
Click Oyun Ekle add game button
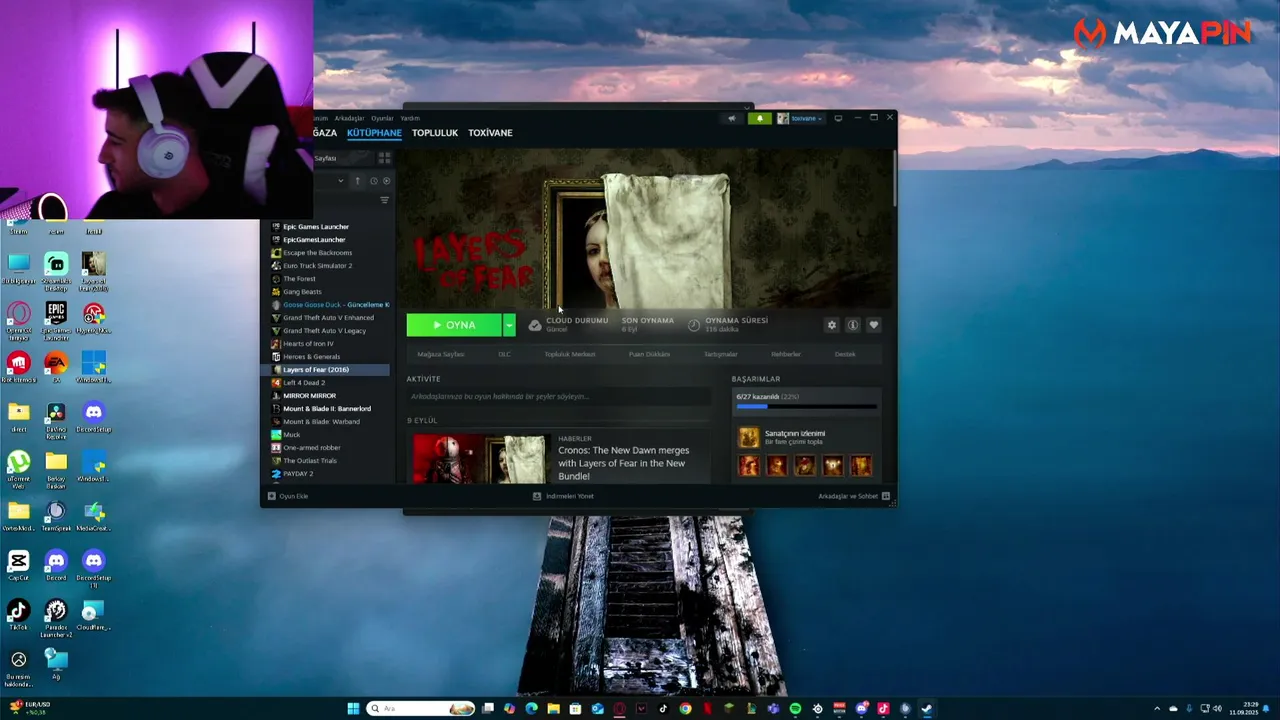coord(288,496)
